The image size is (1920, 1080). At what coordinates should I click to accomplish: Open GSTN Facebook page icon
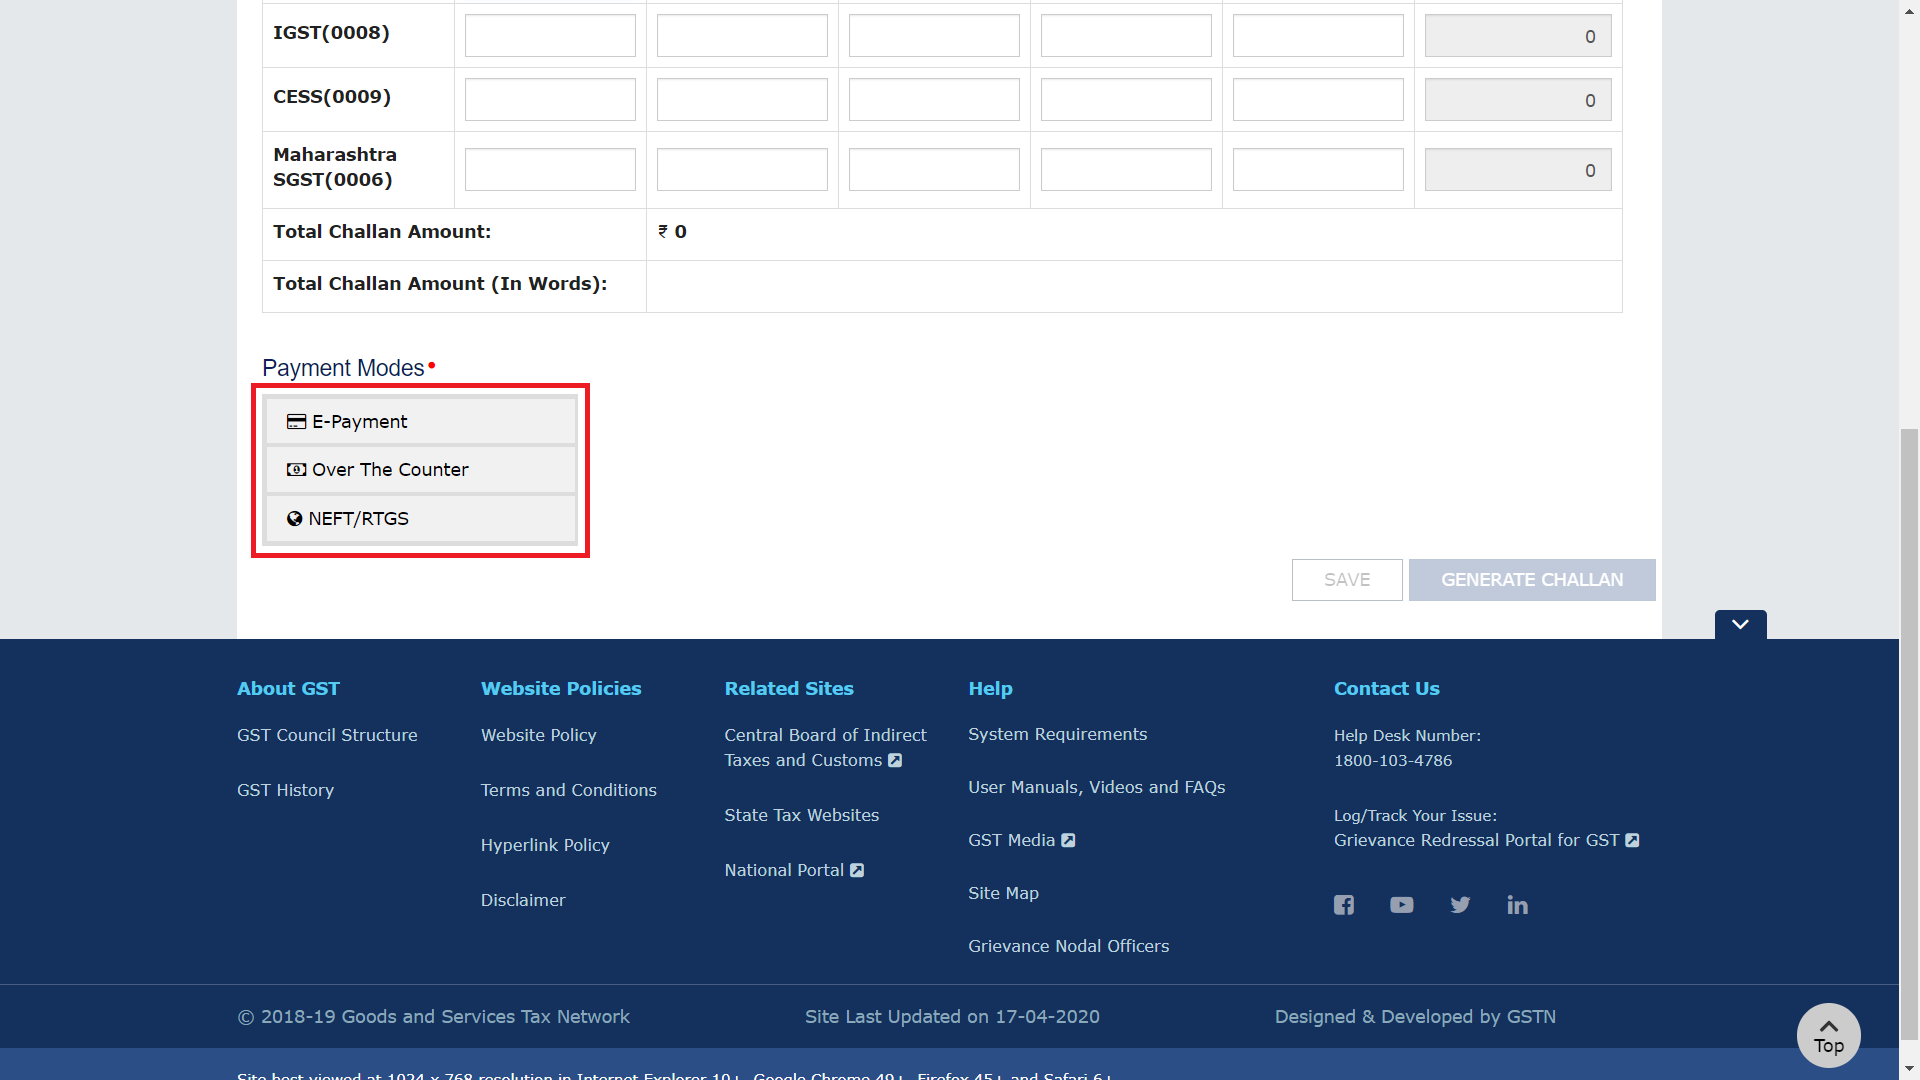point(1344,905)
